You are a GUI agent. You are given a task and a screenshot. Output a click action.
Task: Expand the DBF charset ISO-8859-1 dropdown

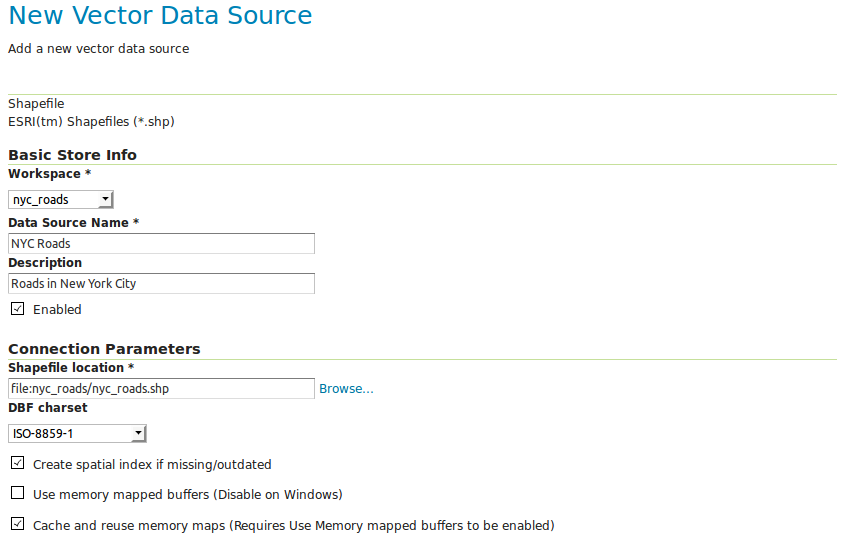tap(78, 433)
